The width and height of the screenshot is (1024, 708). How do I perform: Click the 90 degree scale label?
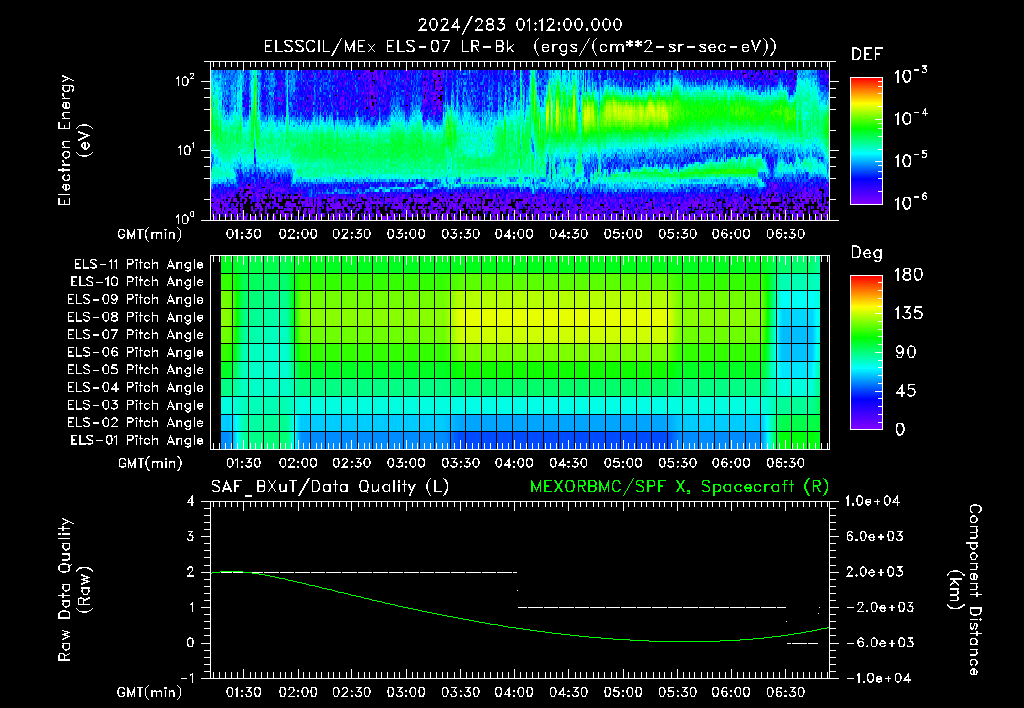pyautogui.click(x=906, y=352)
